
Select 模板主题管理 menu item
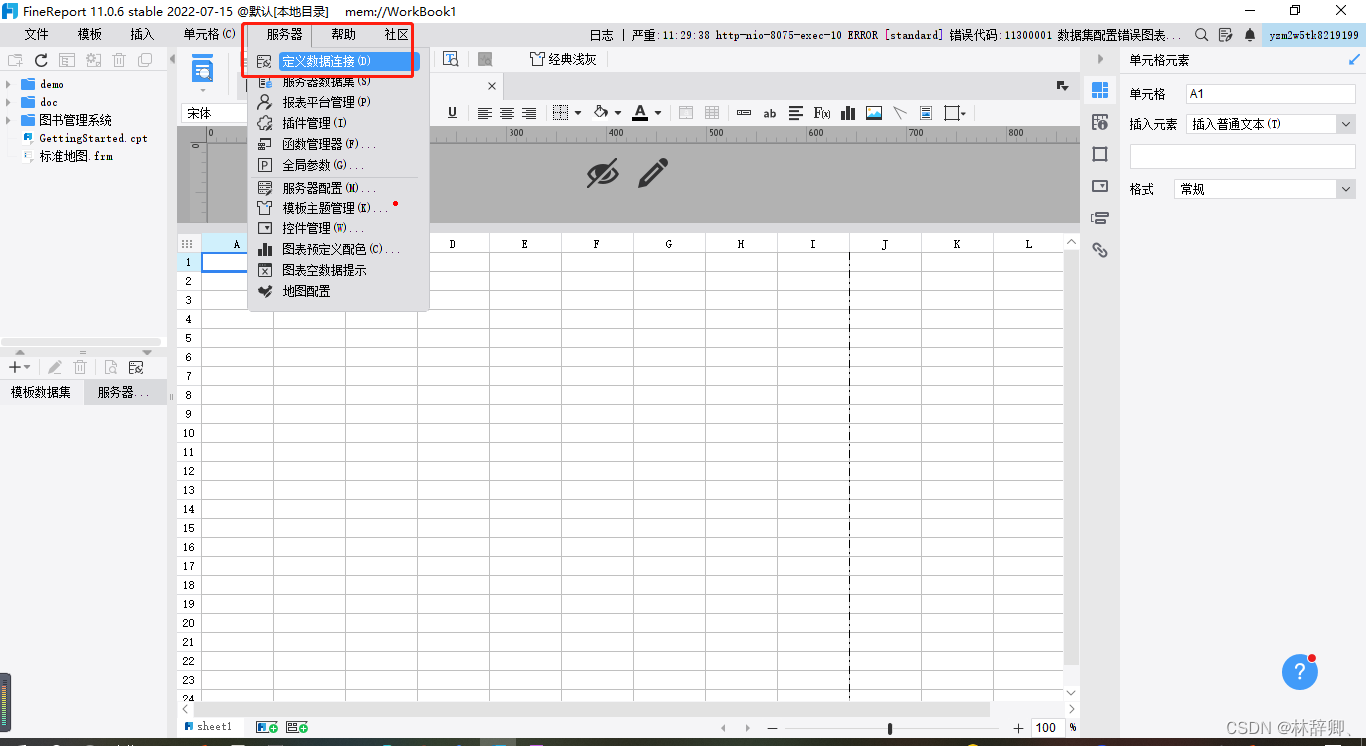tap(338, 208)
